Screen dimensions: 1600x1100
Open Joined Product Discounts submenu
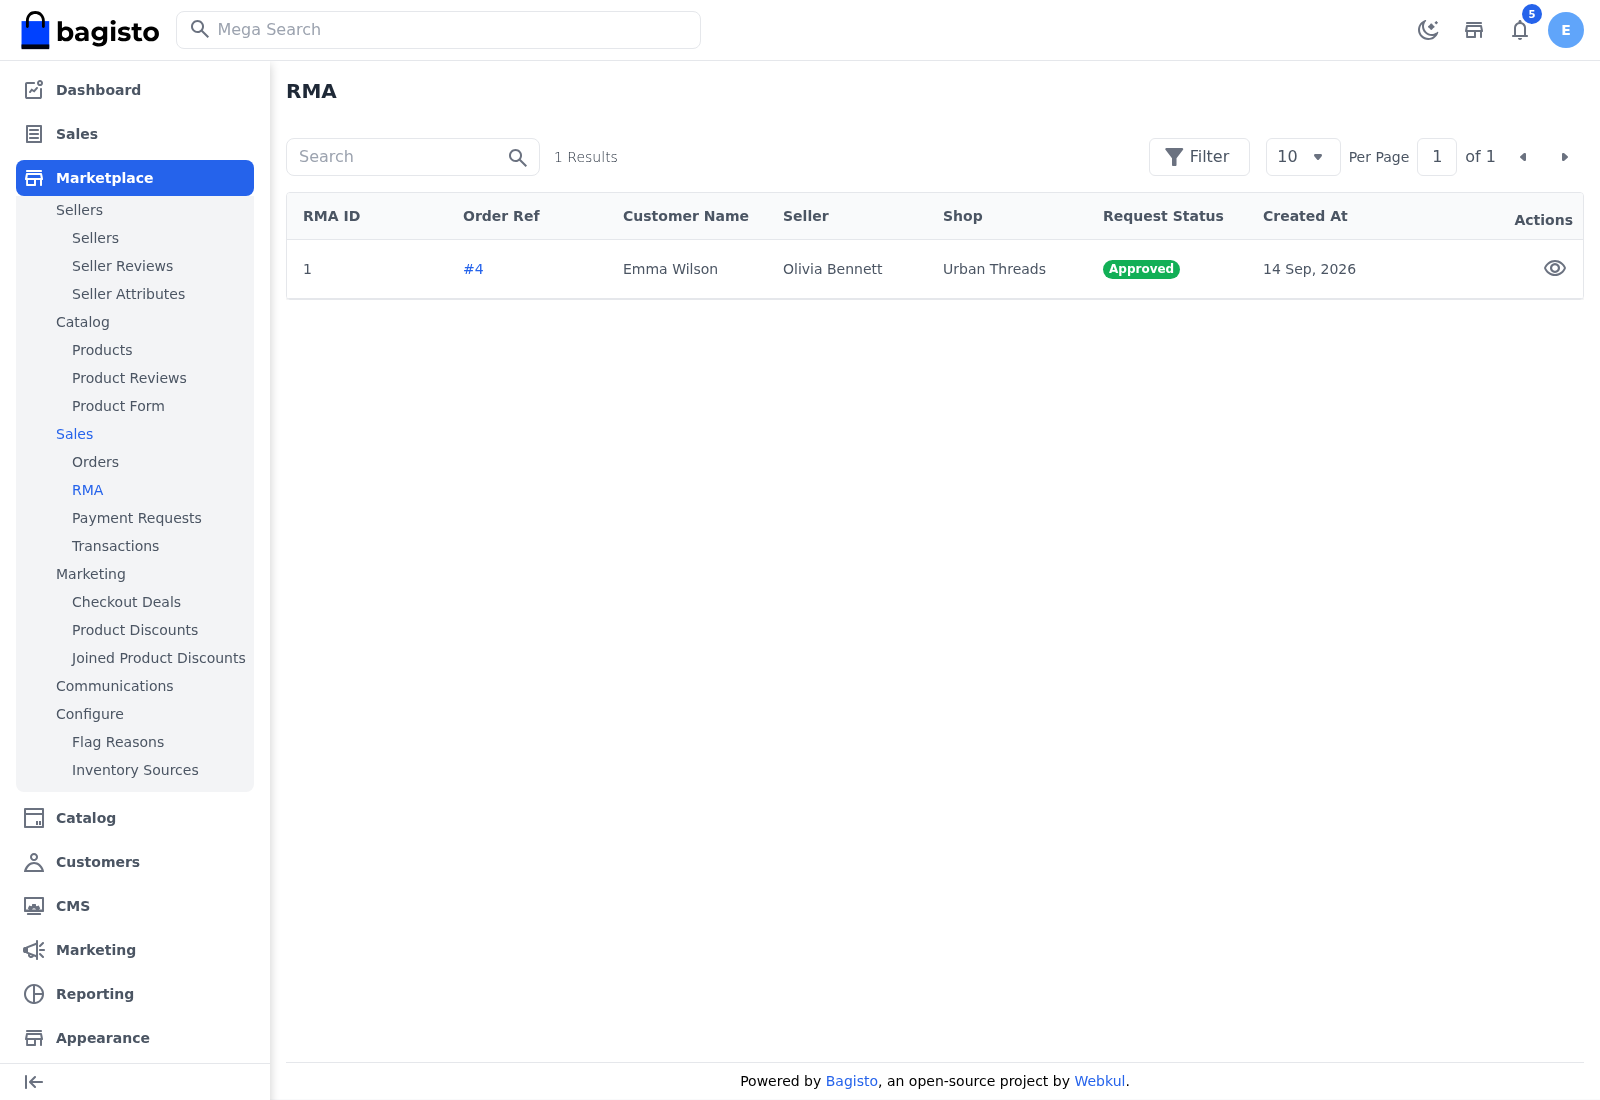tap(158, 658)
